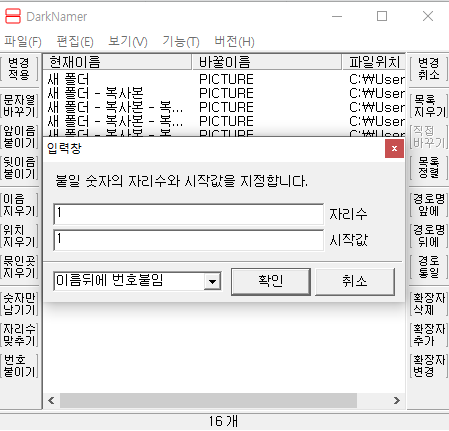This screenshot has height=431, width=449.
Task: Click the 경로 통일 button
Action: pos(429,267)
